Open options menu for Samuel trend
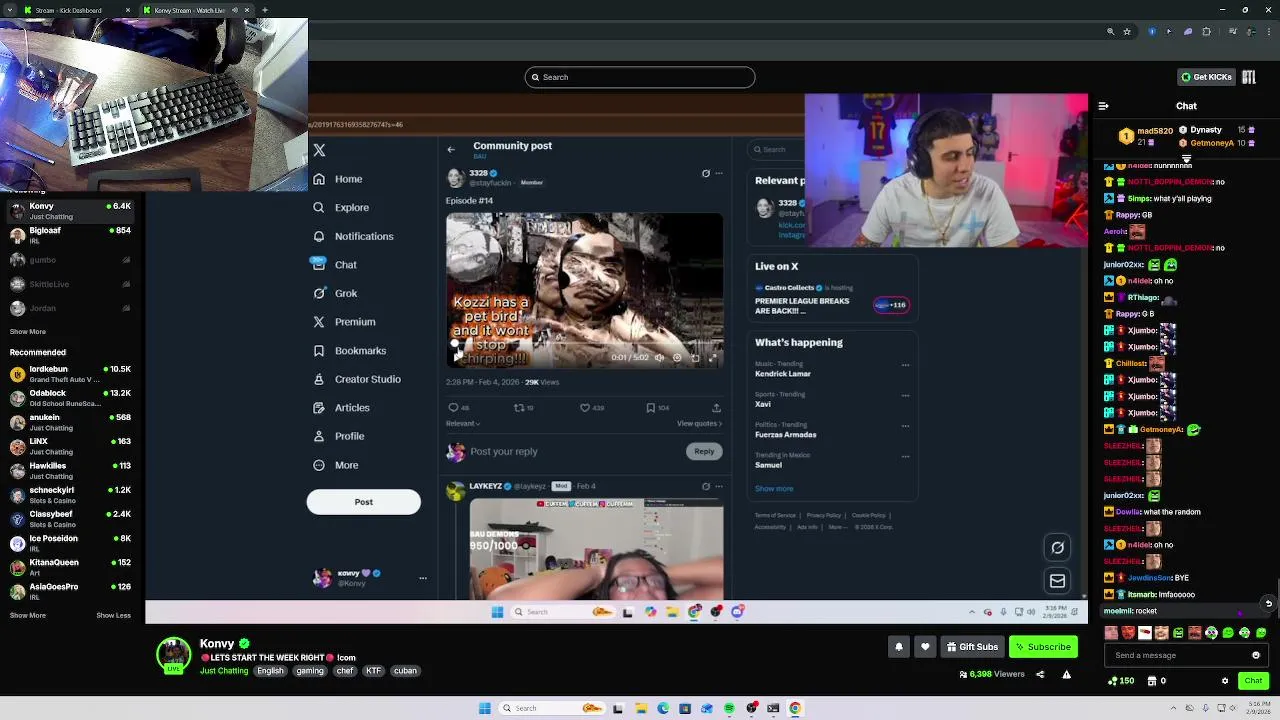The height and width of the screenshot is (720, 1280). click(906, 457)
